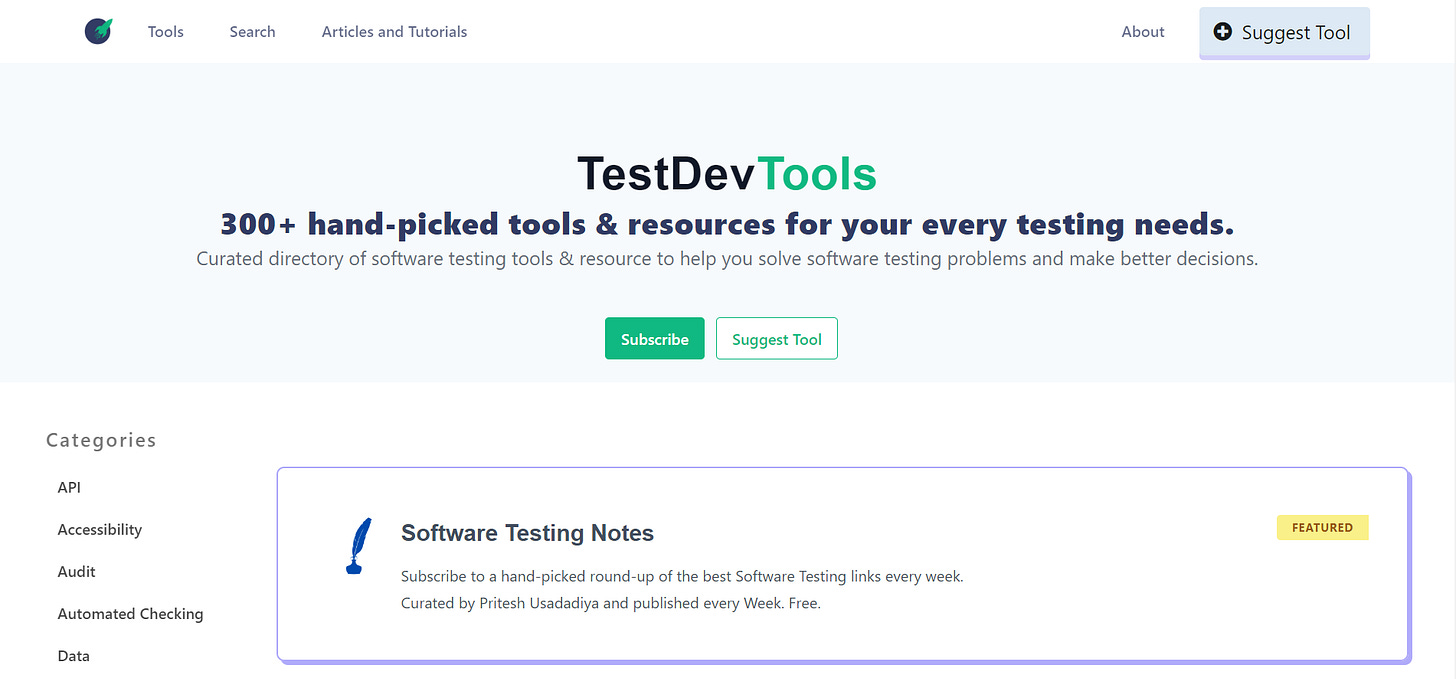Click the Suggest Tool button in header
This screenshot has width=1456, height=679.
[1284, 32]
